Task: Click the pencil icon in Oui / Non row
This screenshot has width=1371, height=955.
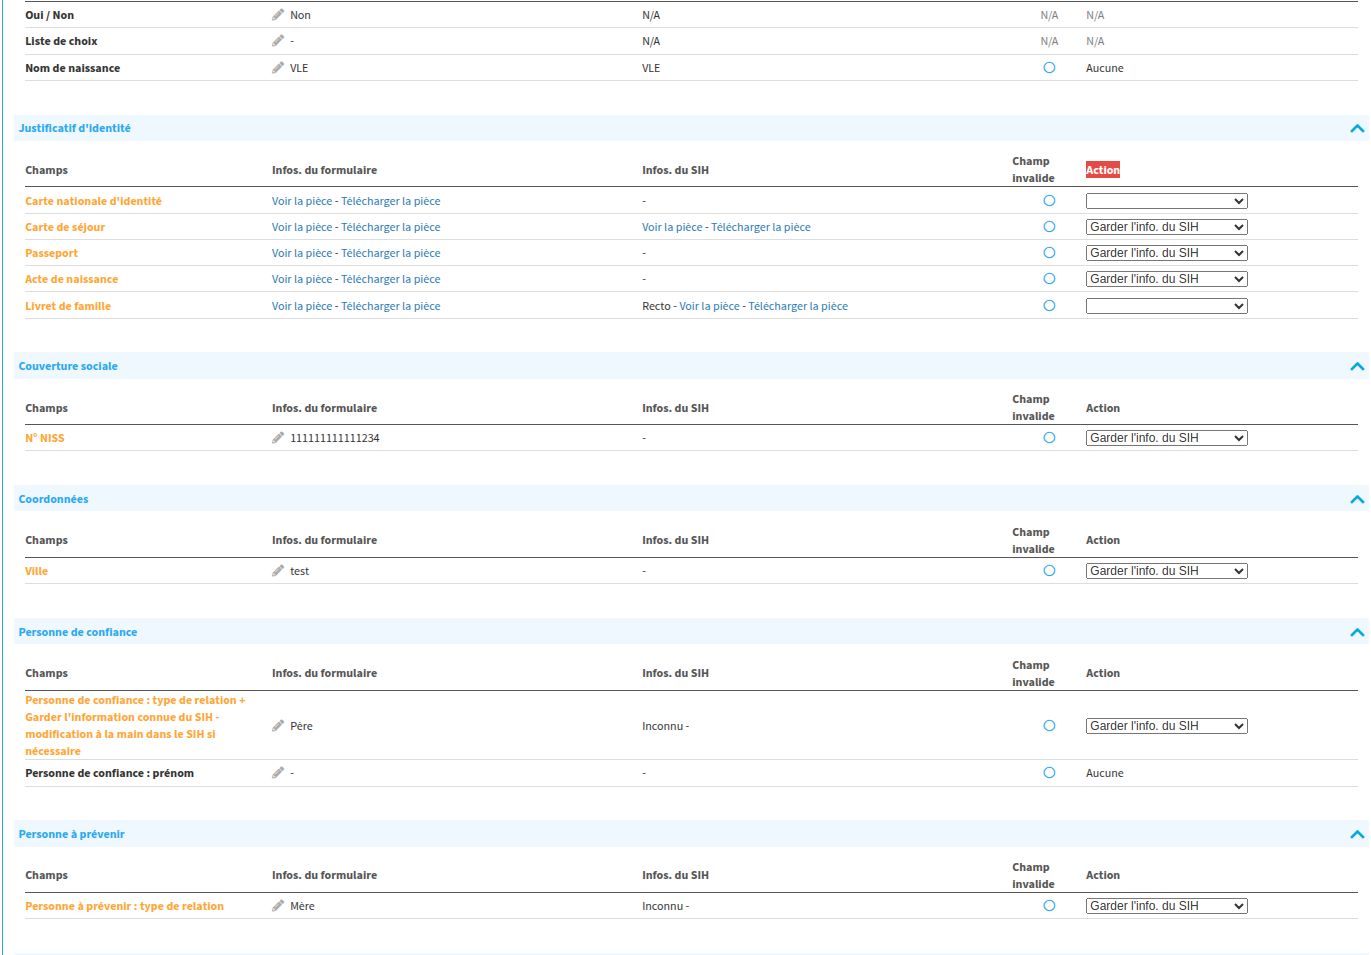Action: pos(278,15)
